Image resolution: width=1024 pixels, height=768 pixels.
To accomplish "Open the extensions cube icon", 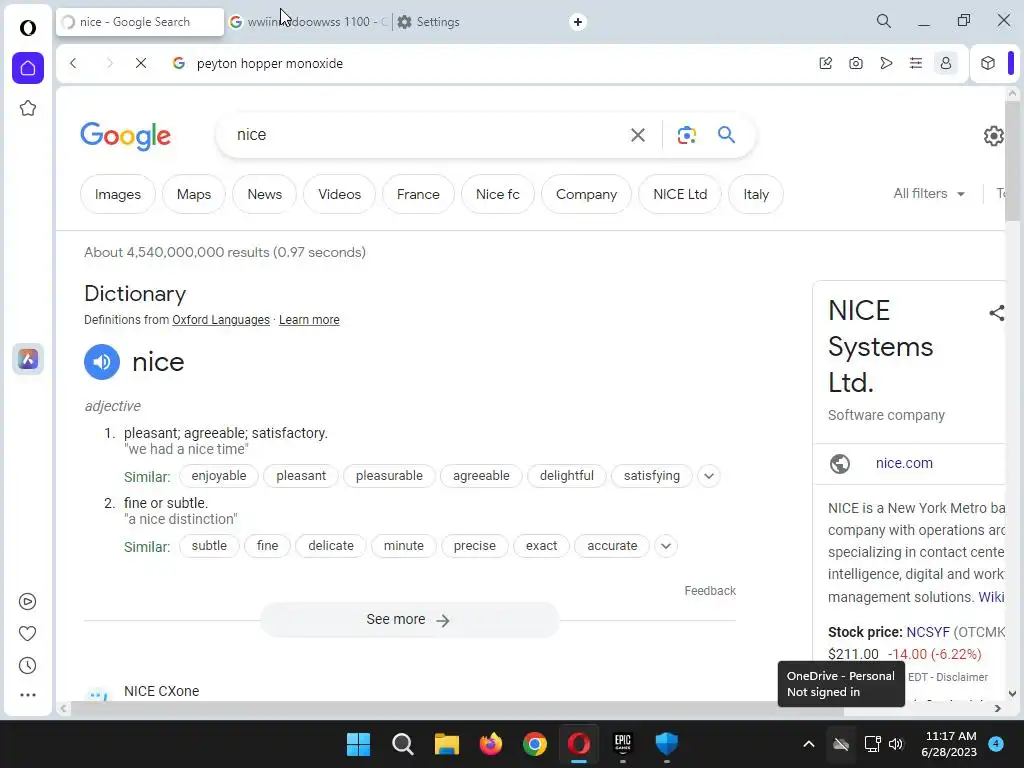I will (x=988, y=63).
